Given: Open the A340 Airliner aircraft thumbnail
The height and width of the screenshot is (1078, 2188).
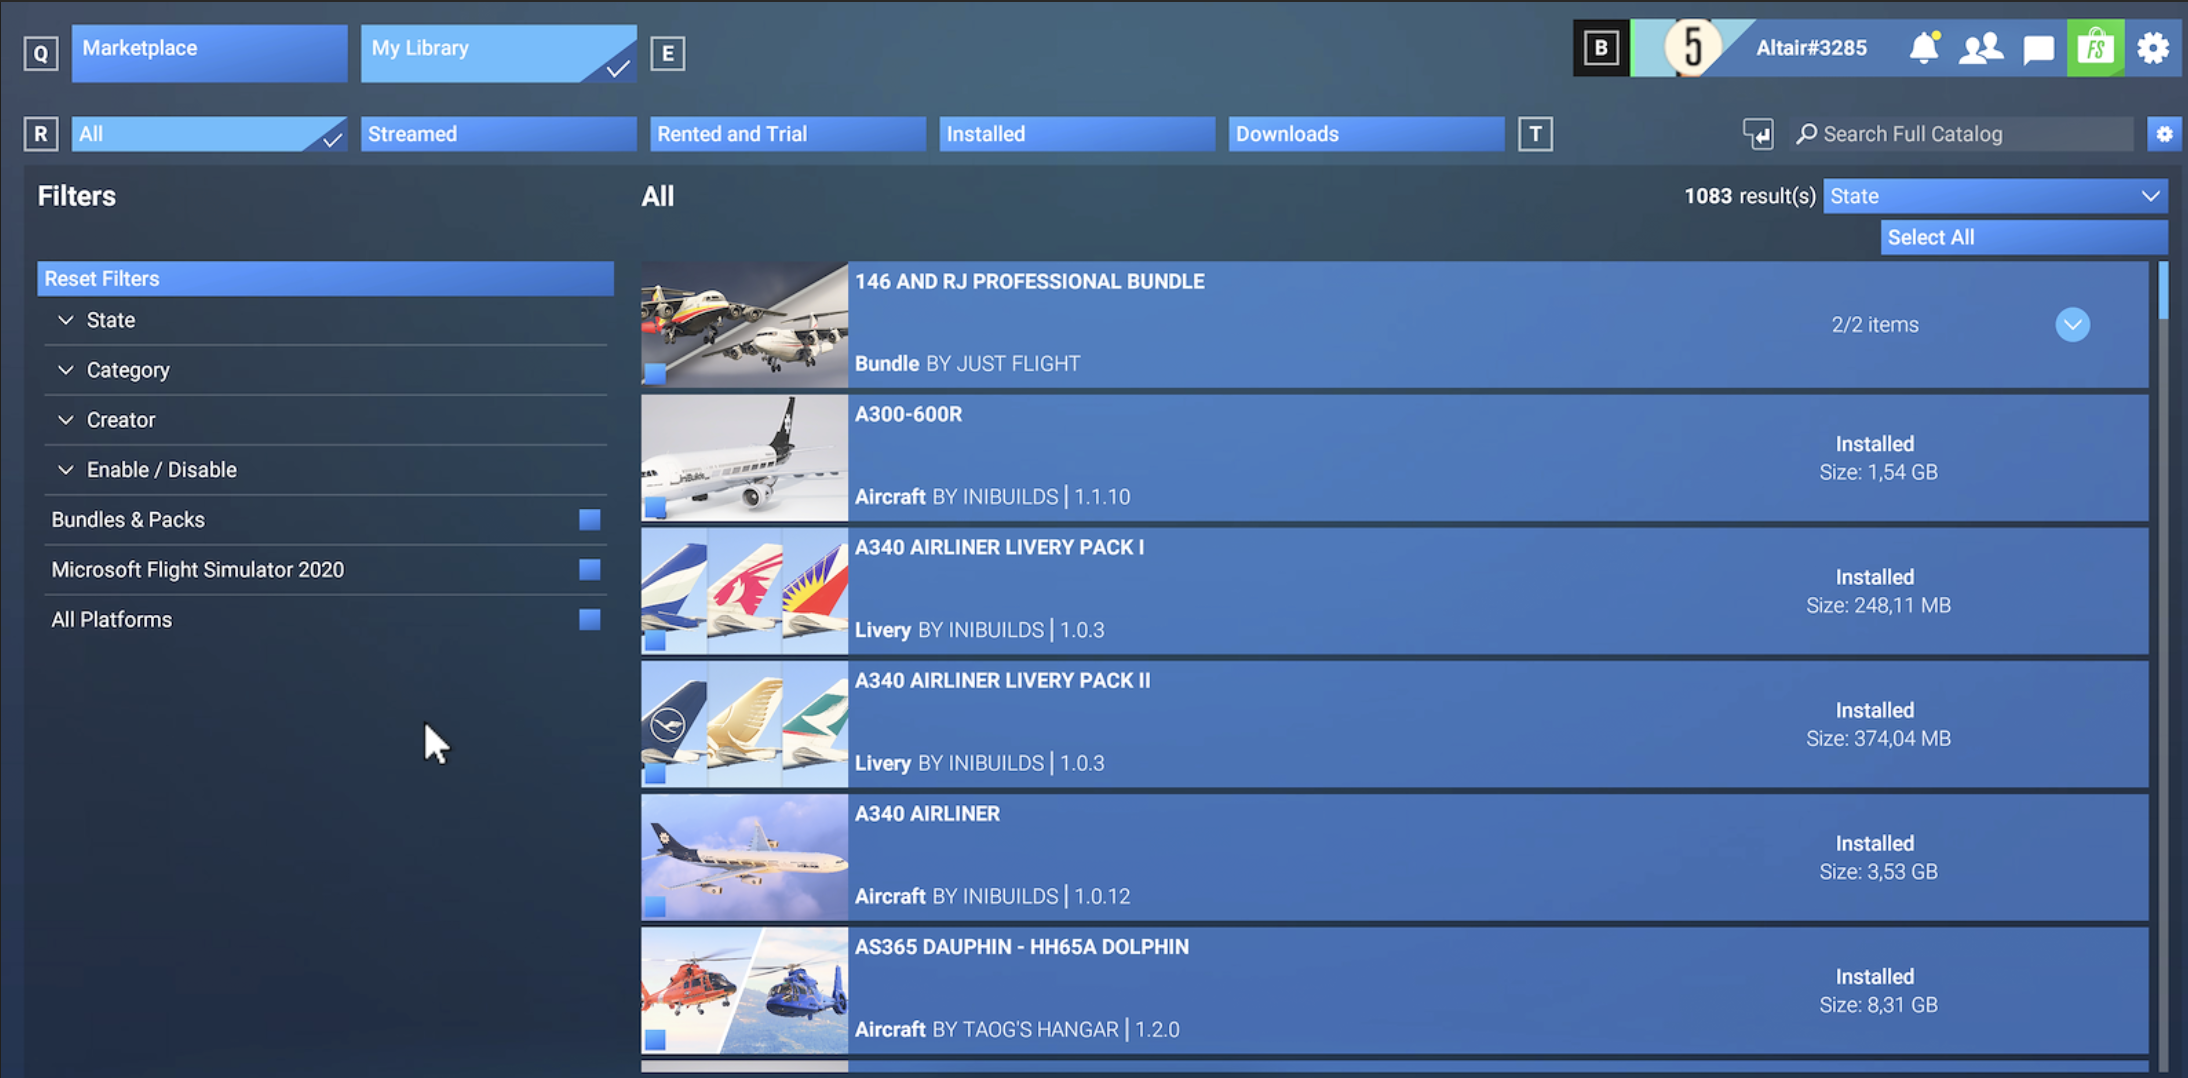Looking at the screenshot, I should point(744,857).
